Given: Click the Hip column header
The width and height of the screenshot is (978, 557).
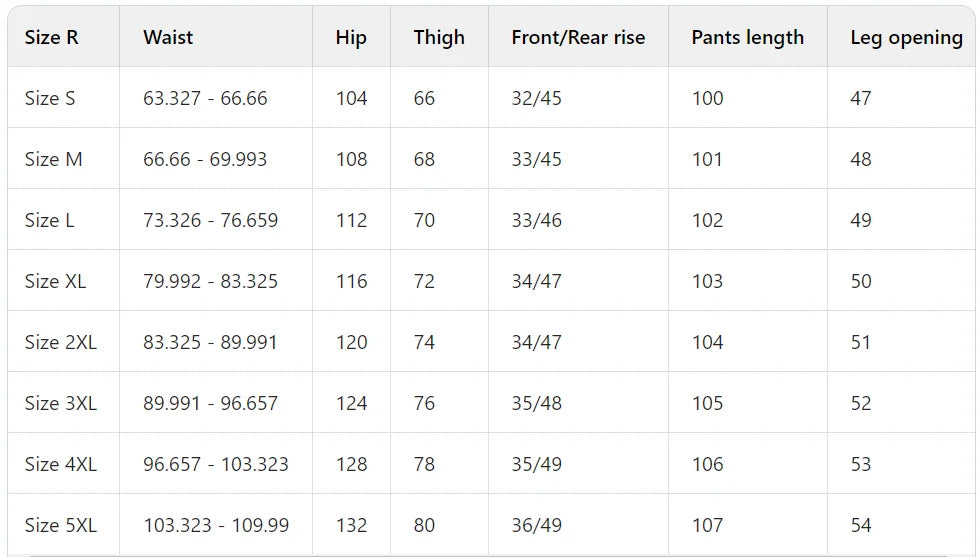Looking at the screenshot, I should 351,38.
